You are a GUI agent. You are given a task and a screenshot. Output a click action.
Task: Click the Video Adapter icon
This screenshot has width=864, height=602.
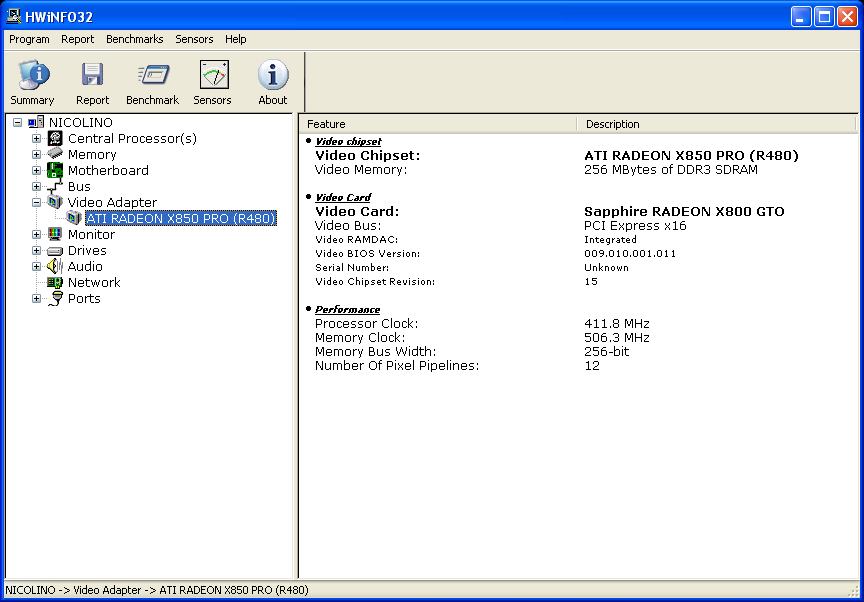[55, 202]
